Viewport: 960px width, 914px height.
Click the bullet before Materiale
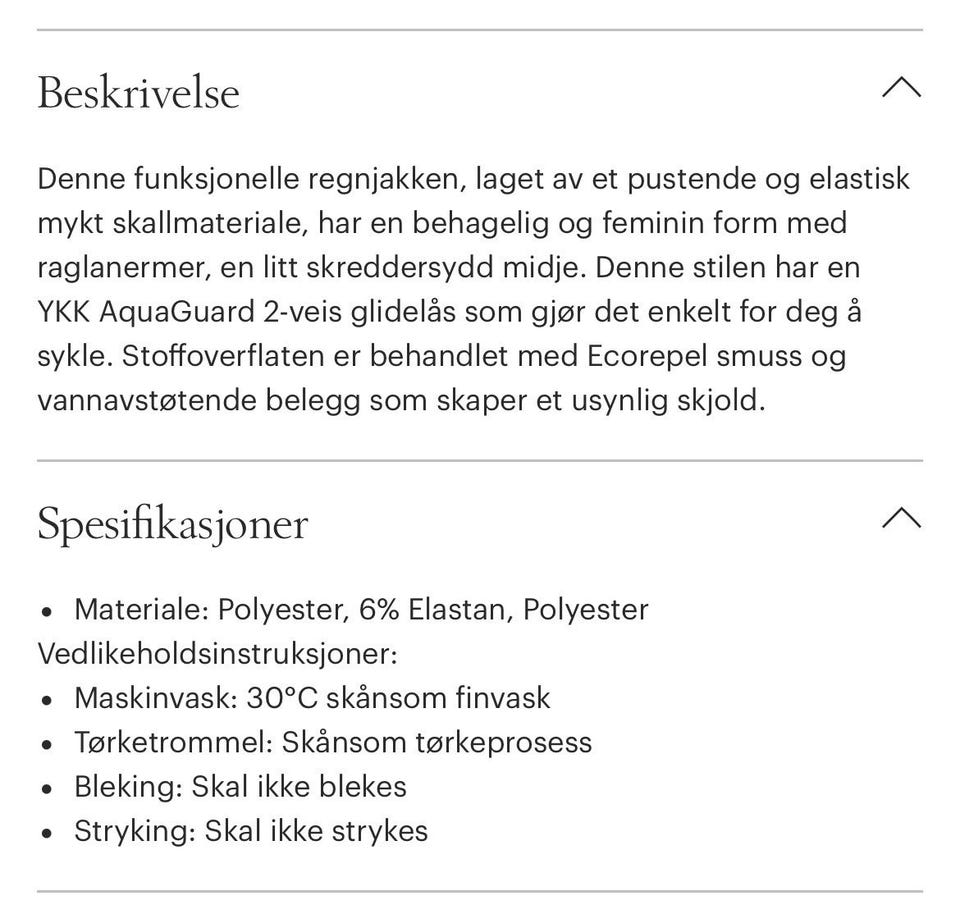click(x=47, y=612)
